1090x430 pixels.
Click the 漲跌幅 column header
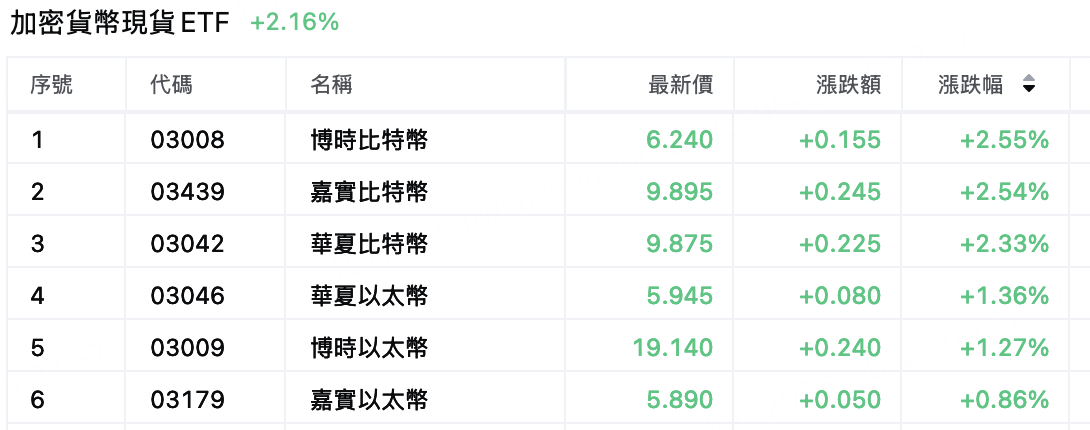pyautogui.click(x=970, y=85)
